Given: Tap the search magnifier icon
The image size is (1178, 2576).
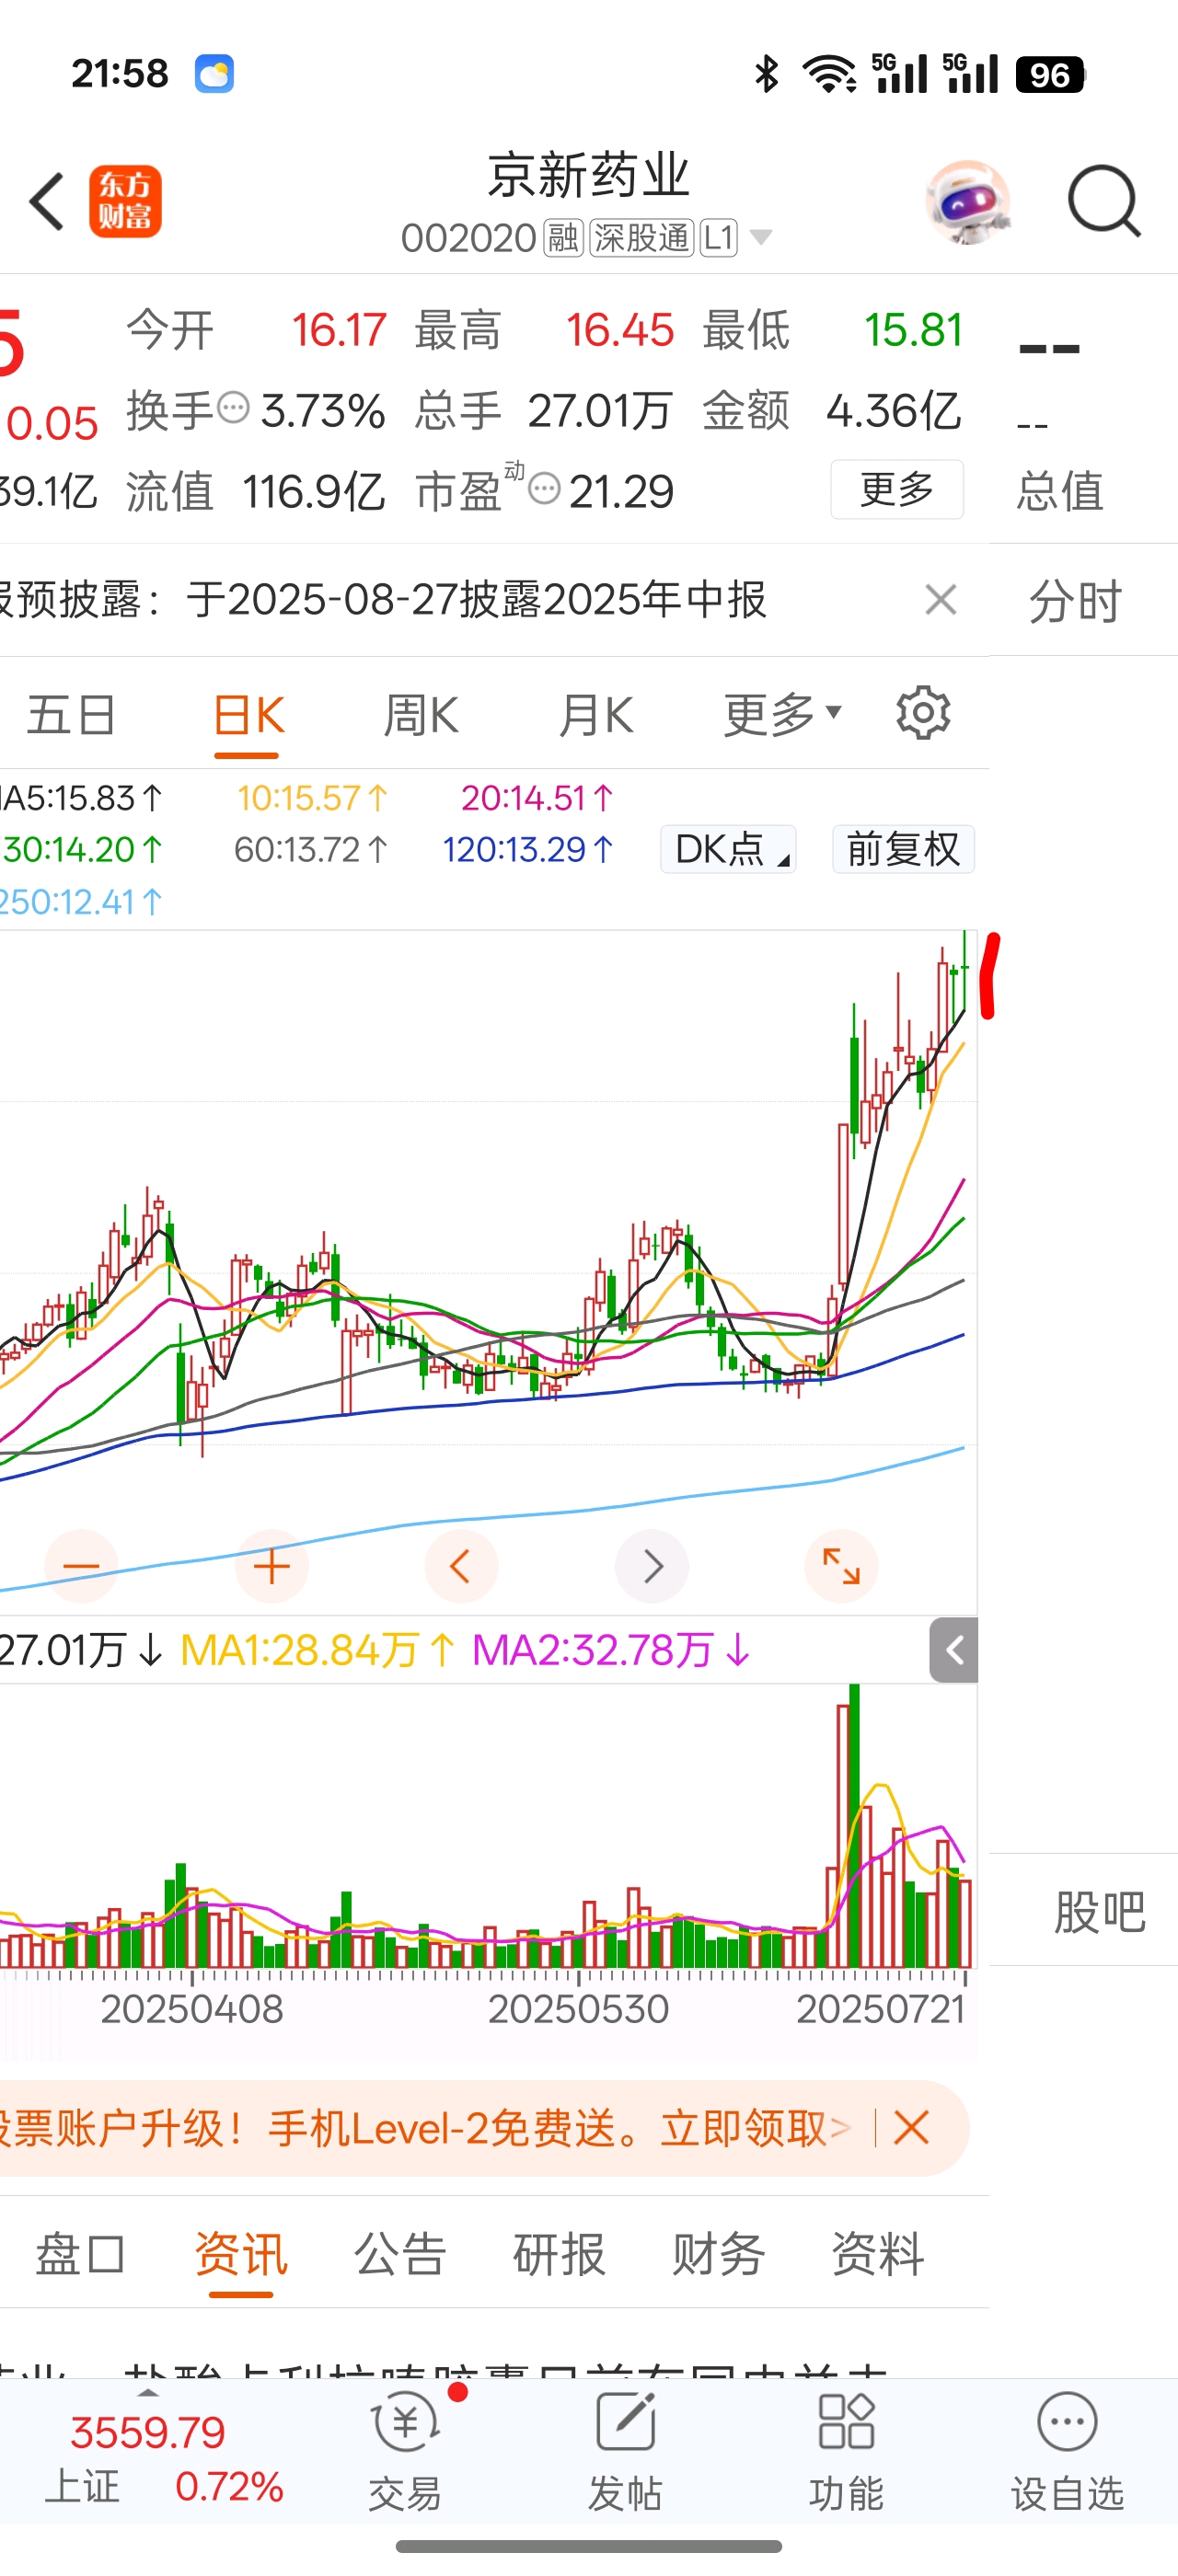Looking at the screenshot, I should click(1104, 201).
